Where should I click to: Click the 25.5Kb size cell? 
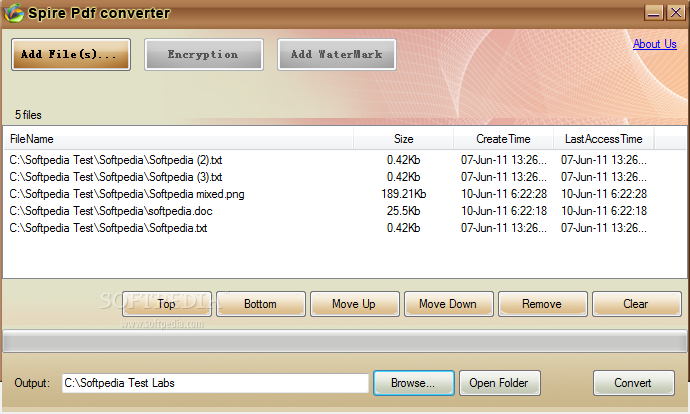click(404, 211)
